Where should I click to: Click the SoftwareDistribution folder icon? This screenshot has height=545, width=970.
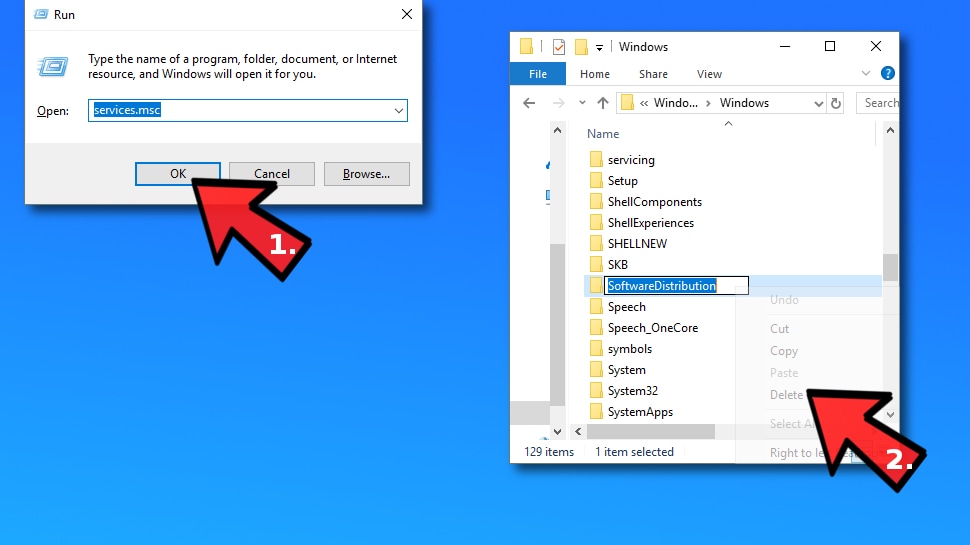click(x=596, y=285)
